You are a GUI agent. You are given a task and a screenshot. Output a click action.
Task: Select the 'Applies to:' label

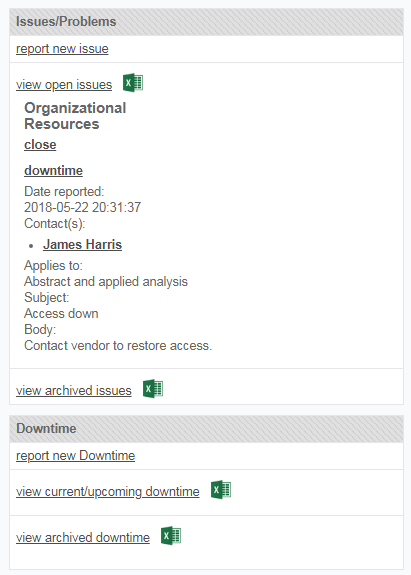(x=54, y=265)
